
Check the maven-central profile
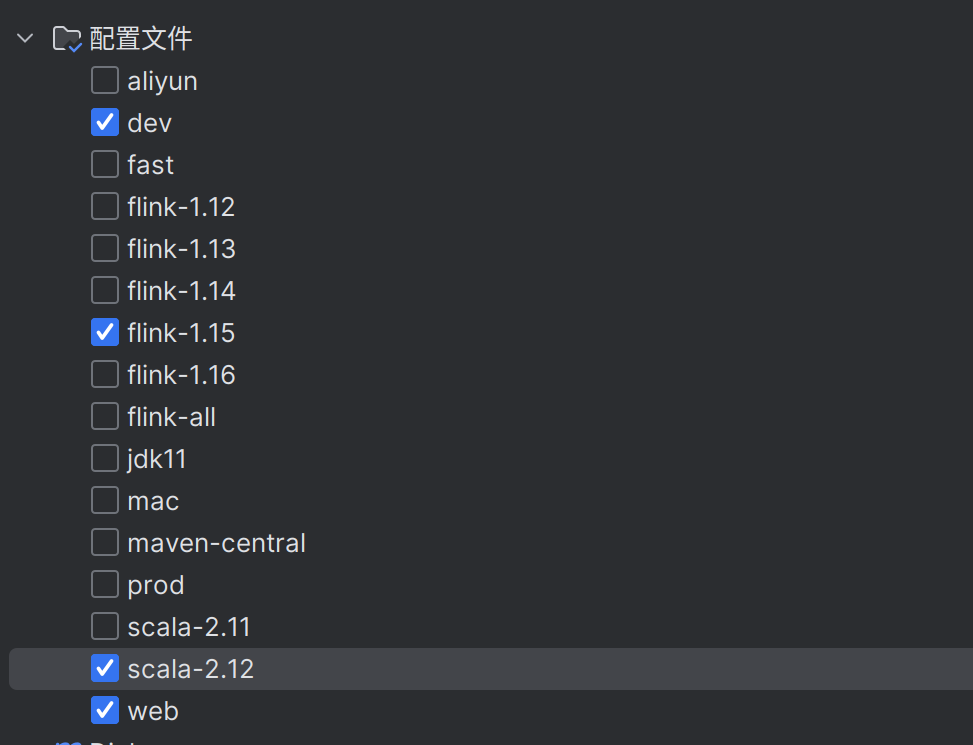pos(105,542)
